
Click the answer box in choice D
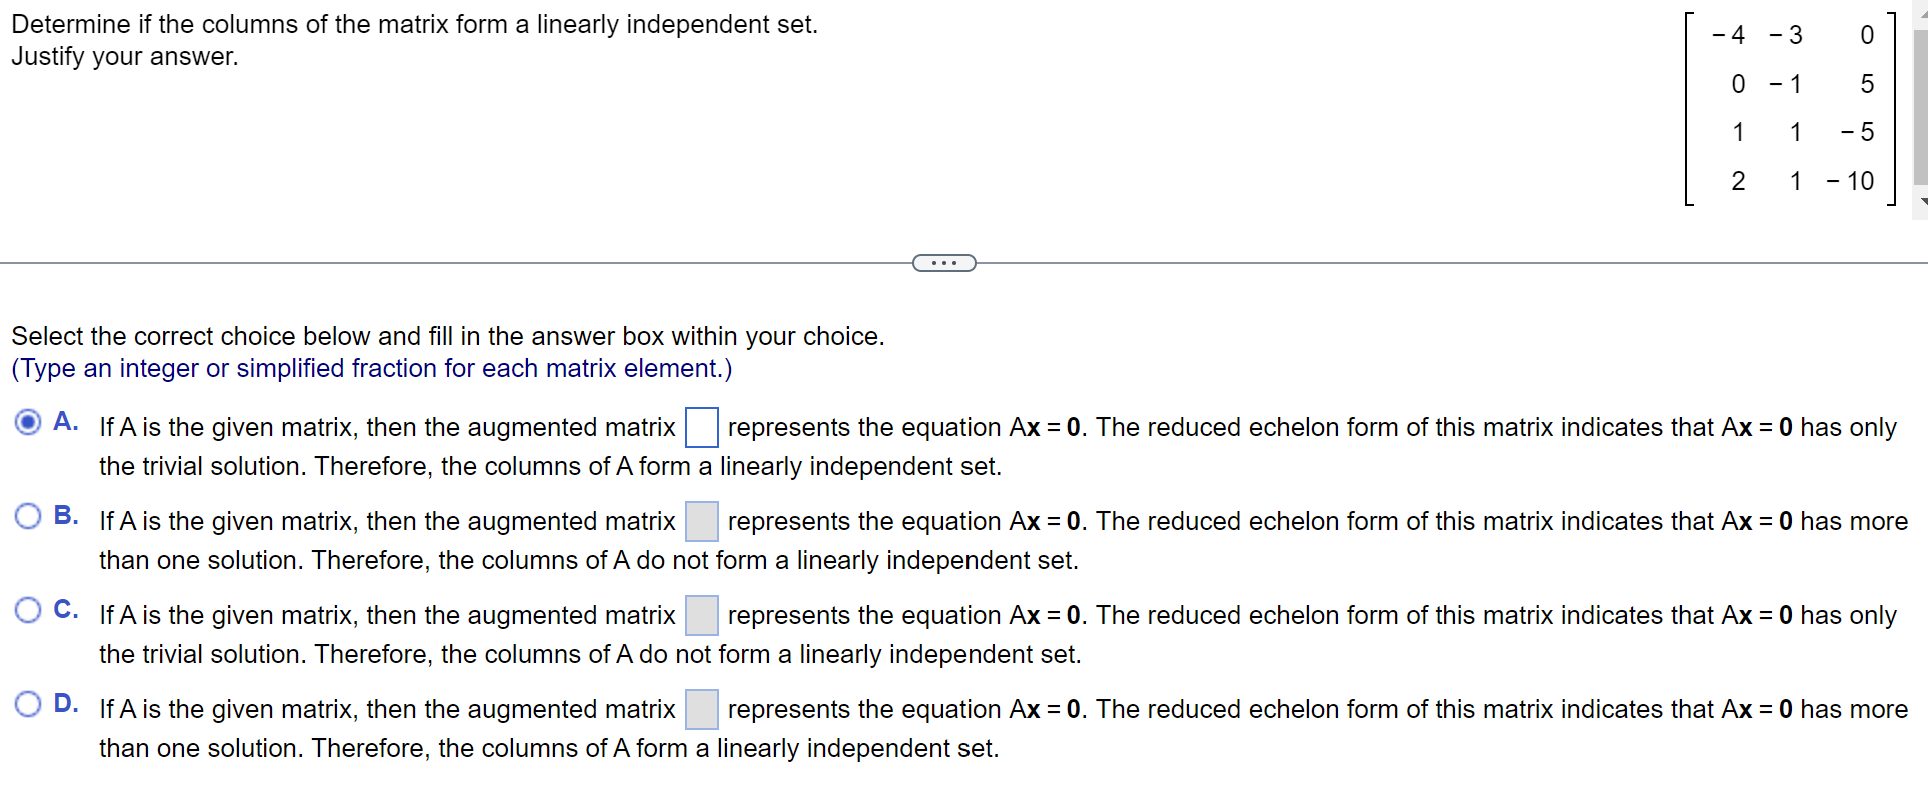pos(702,709)
